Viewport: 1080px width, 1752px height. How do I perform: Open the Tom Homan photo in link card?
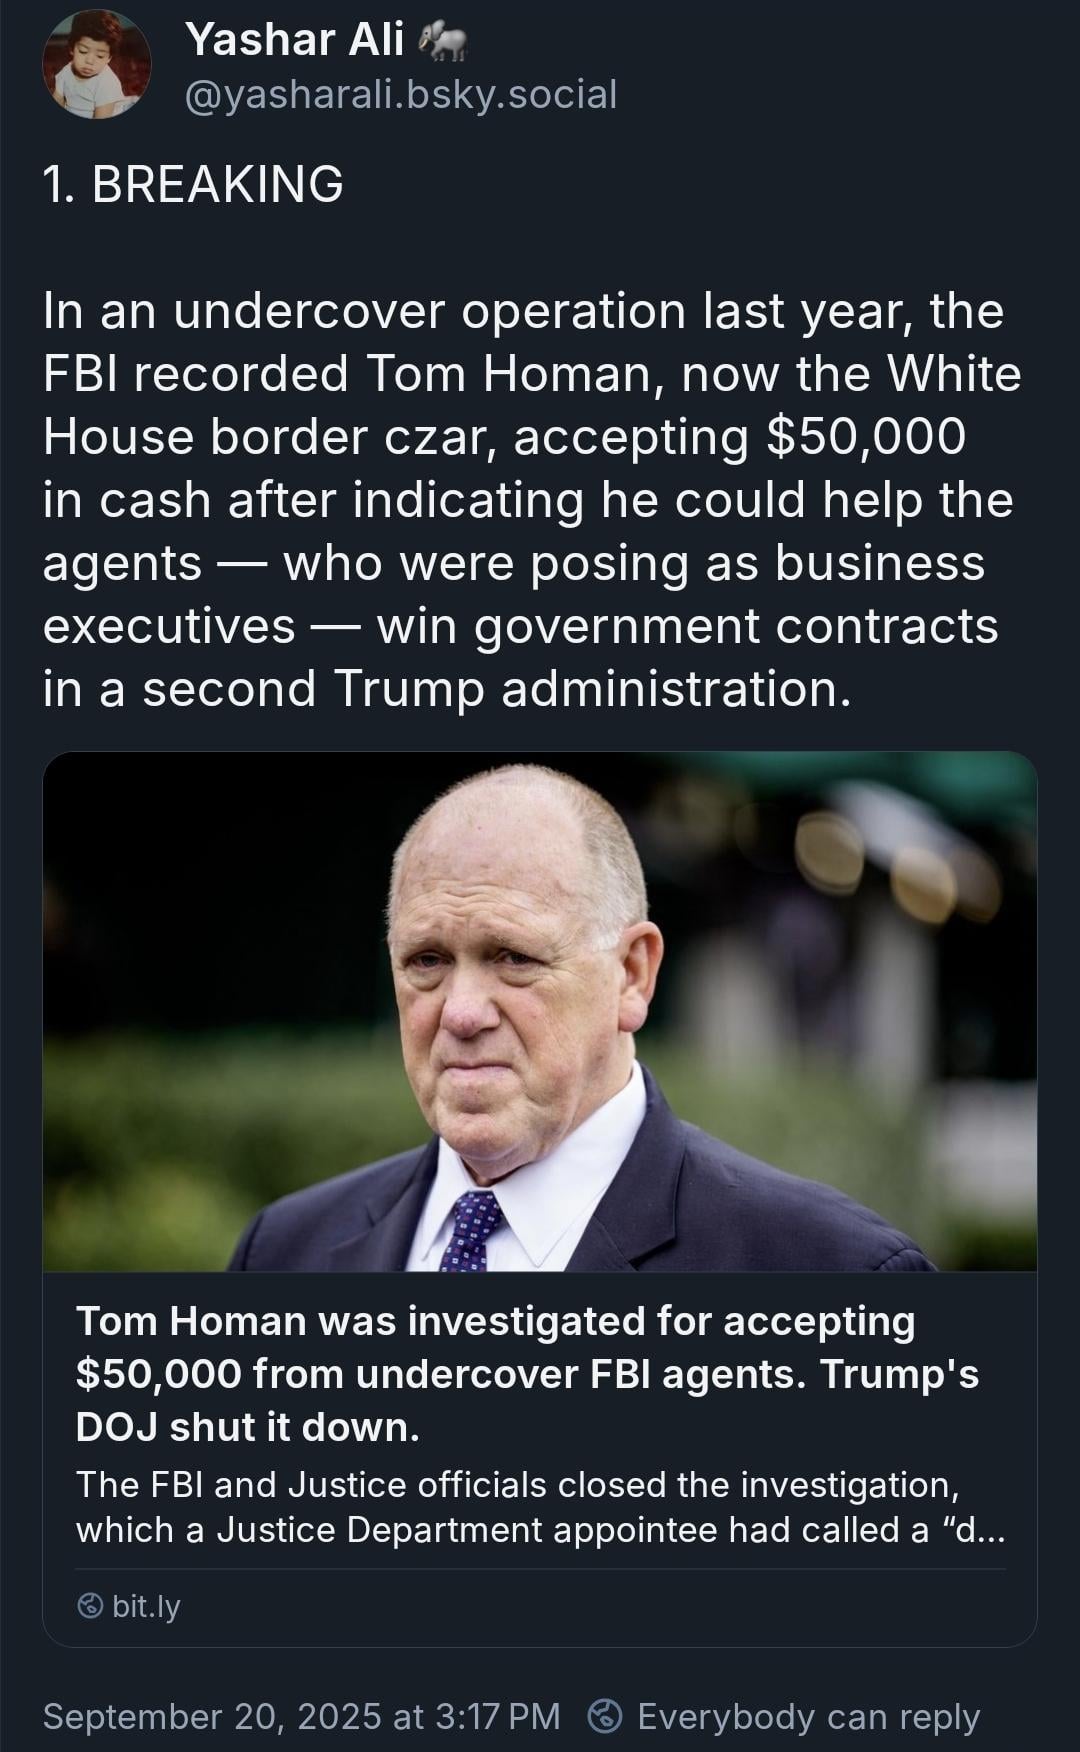540,1011
